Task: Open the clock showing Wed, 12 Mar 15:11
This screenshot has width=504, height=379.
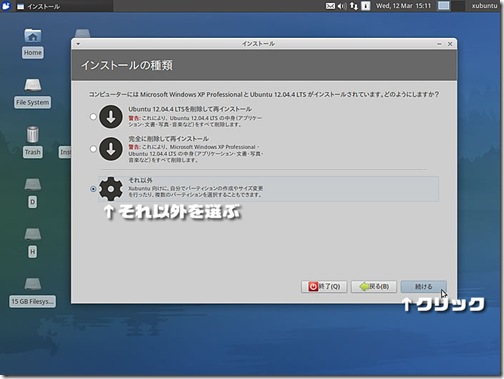Action: coord(403,6)
